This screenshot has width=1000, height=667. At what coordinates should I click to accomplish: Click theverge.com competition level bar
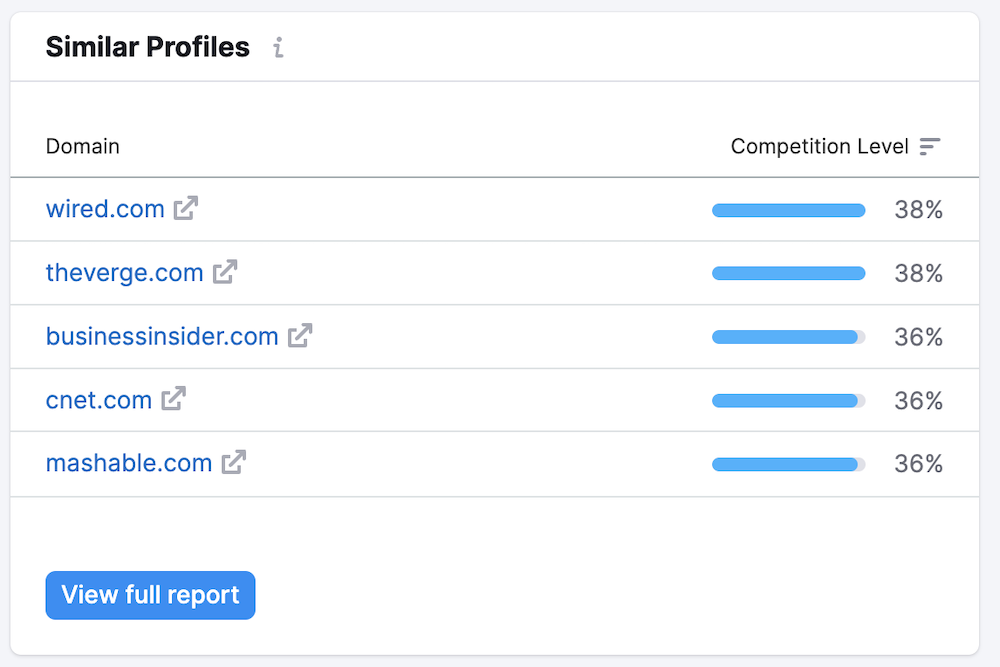tap(788, 273)
